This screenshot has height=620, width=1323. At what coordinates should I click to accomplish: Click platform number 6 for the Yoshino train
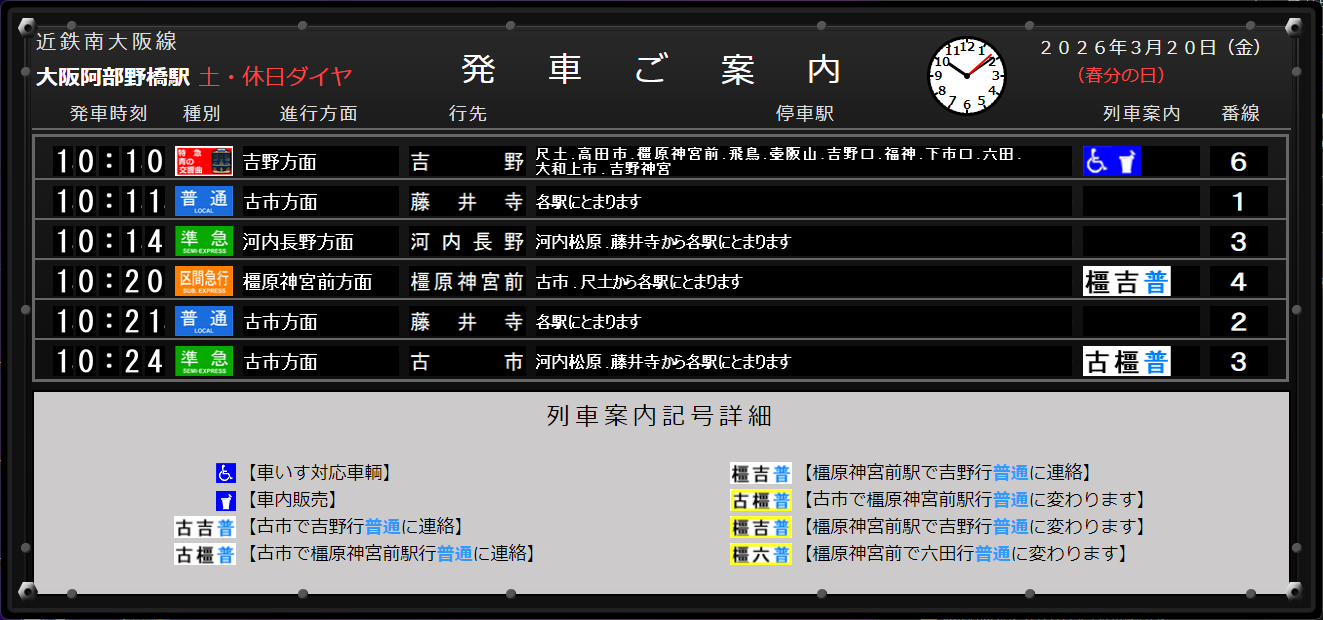(x=1239, y=160)
